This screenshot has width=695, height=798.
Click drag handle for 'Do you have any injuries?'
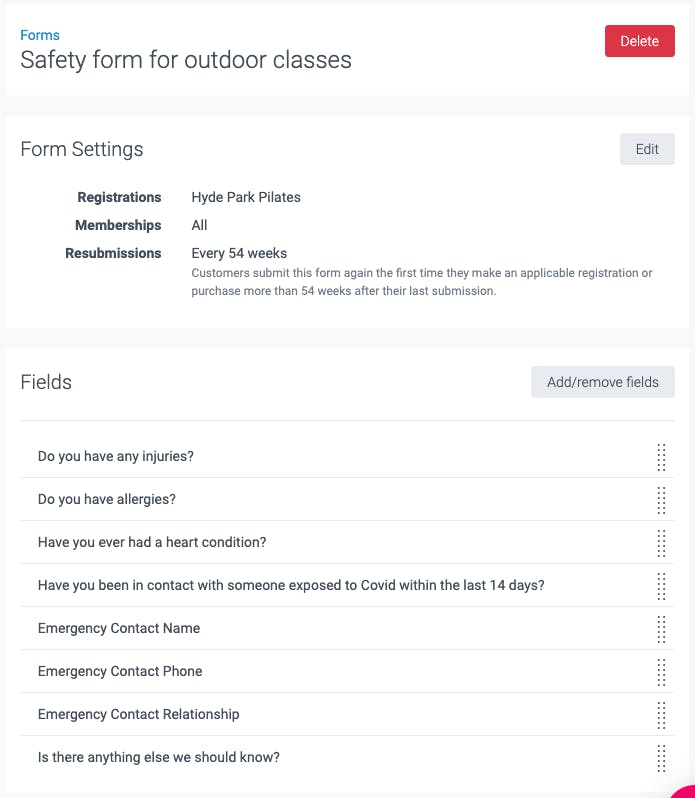click(661, 457)
